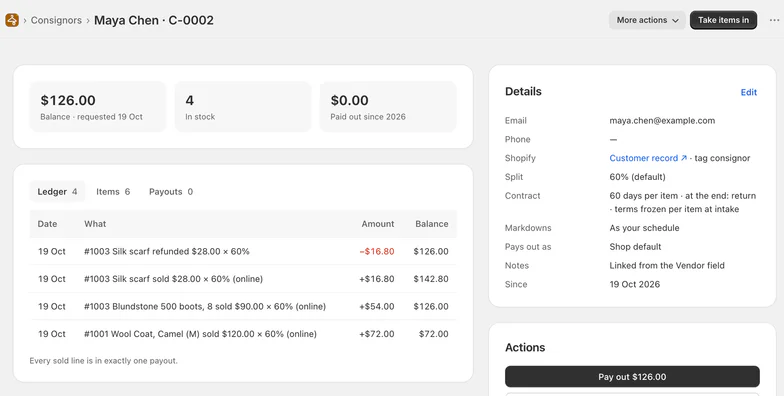This screenshot has width=784, height=396.
Task: Open the Shopify Customer record link
Action: 644,158
